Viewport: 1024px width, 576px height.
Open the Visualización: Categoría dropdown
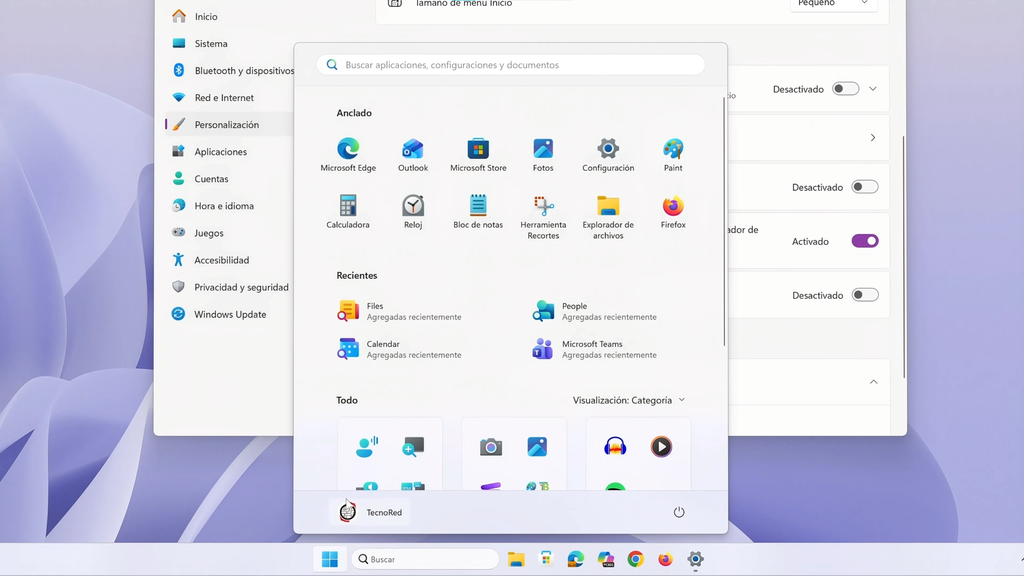pos(629,400)
